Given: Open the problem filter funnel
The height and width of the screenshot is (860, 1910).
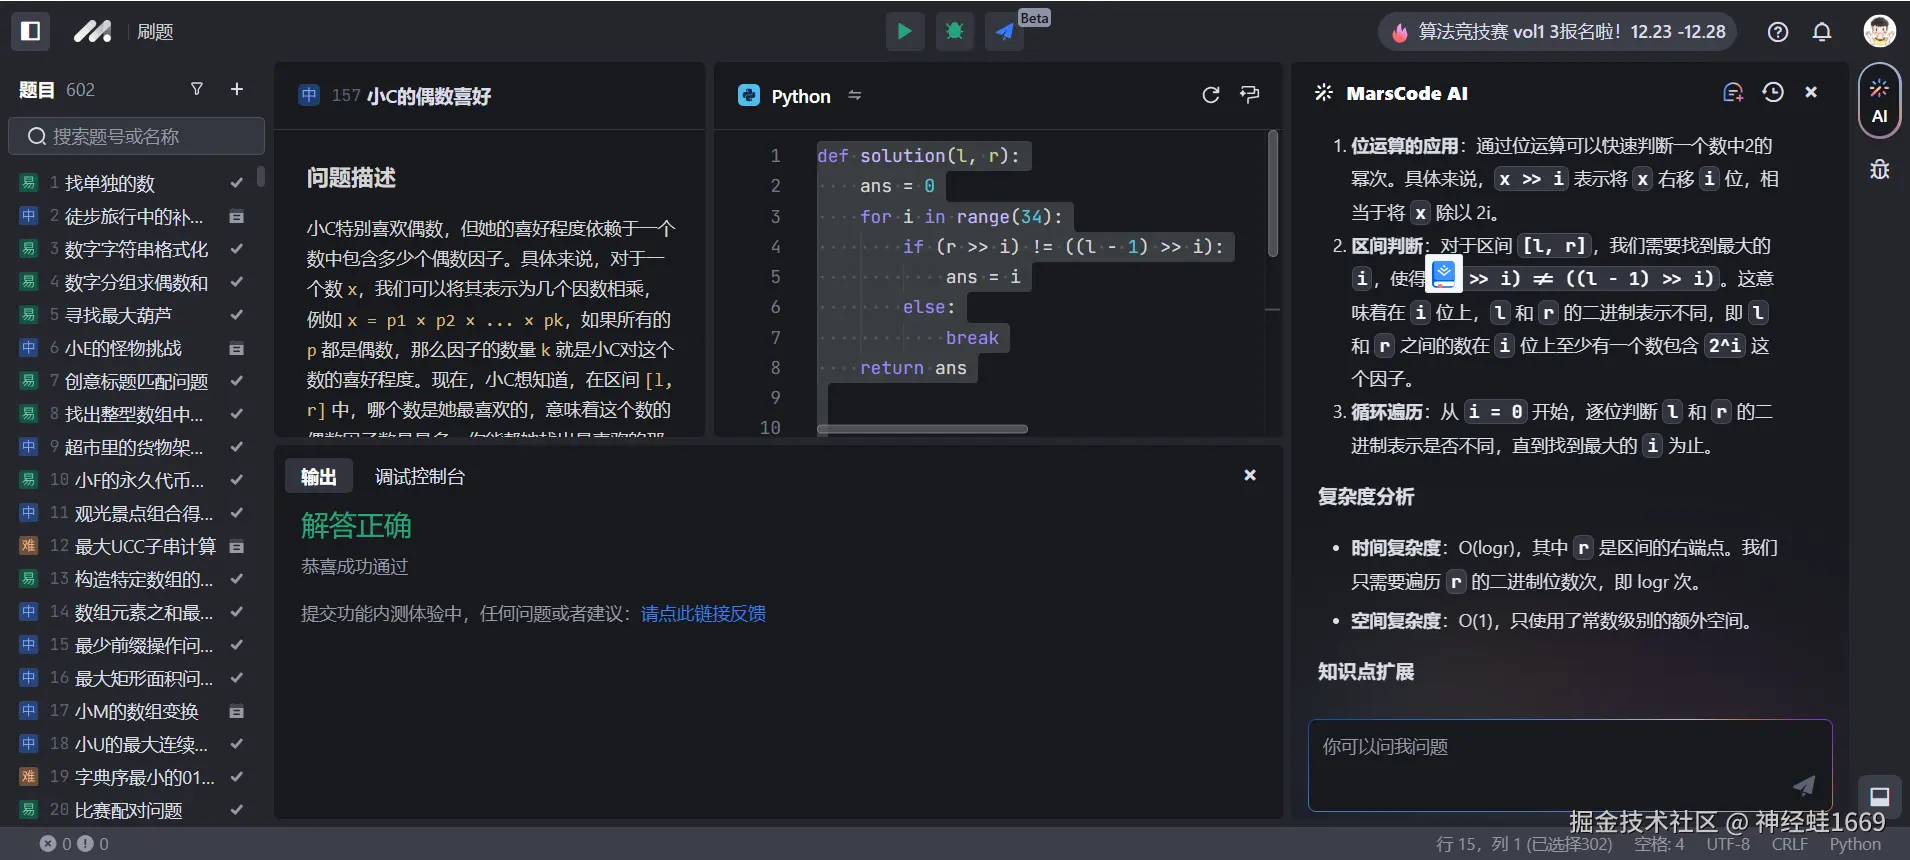Looking at the screenshot, I should click(x=197, y=89).
